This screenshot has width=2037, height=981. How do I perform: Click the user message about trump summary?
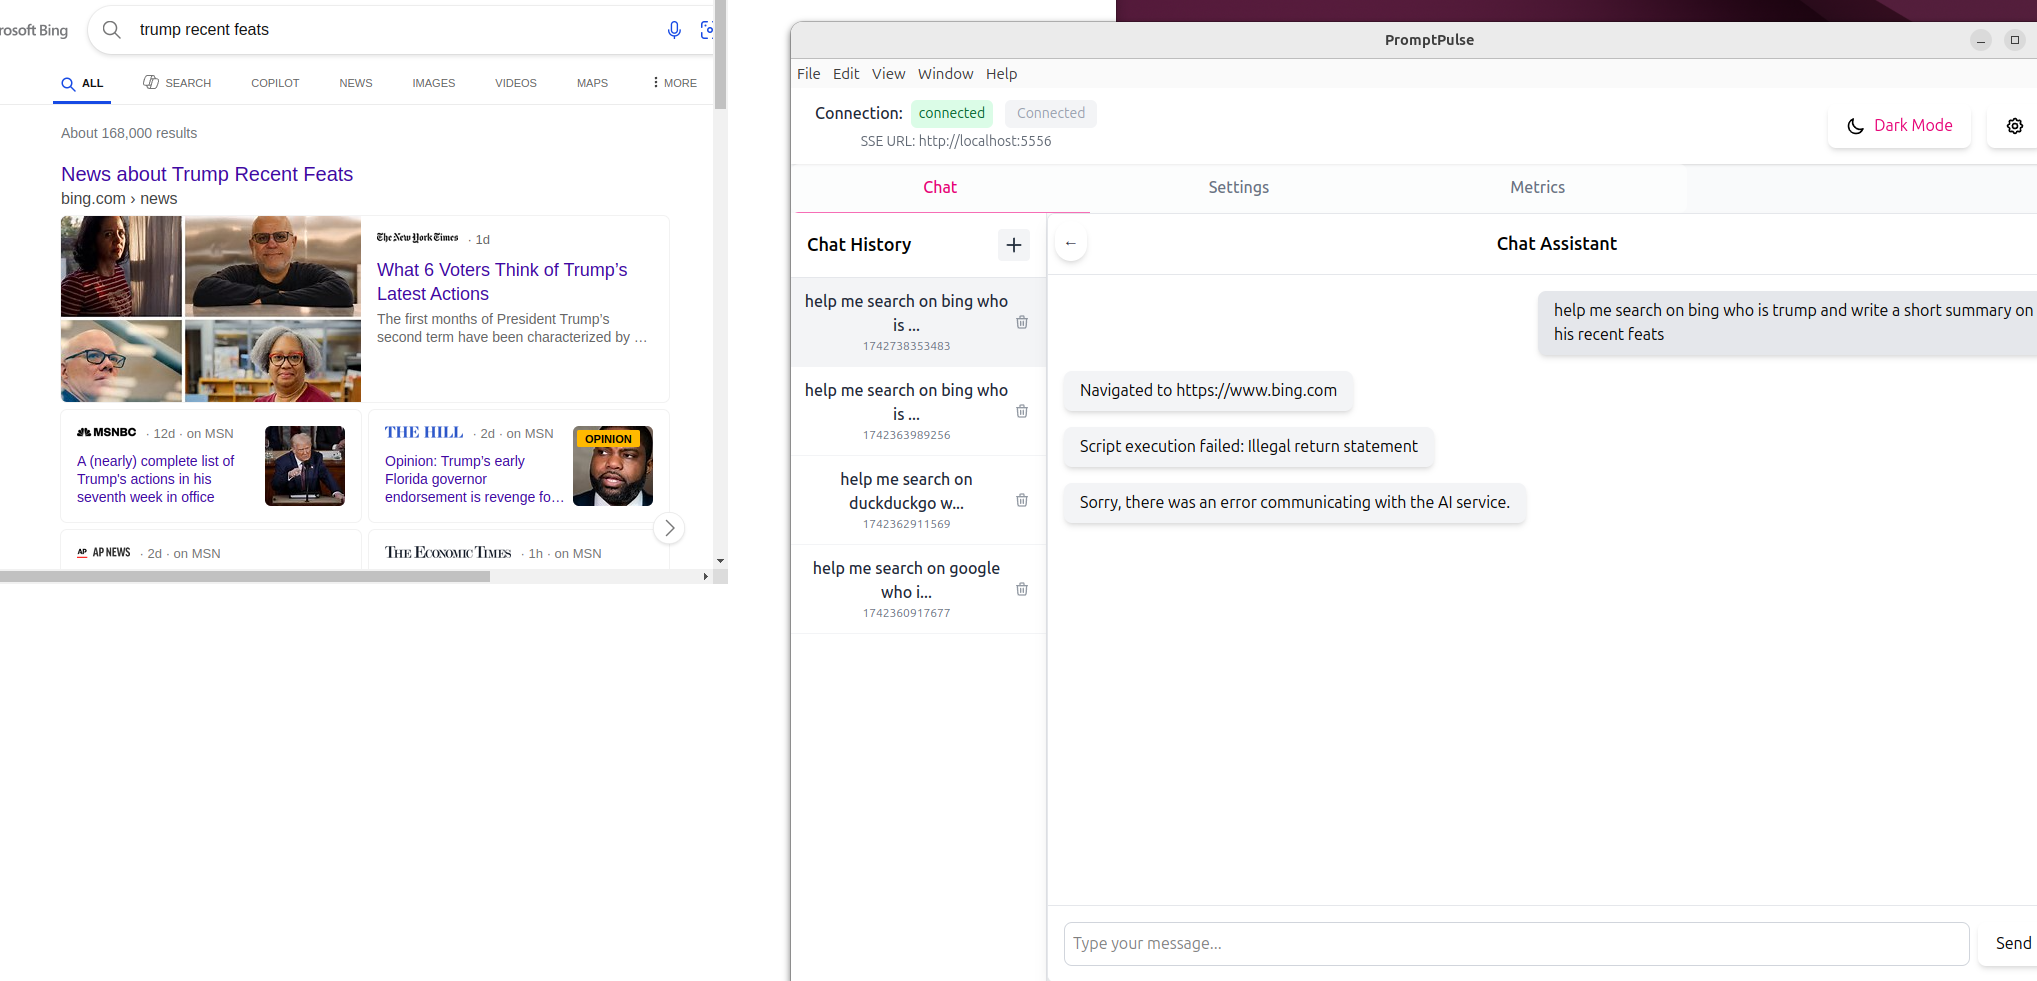click(x=1788, y=323)
